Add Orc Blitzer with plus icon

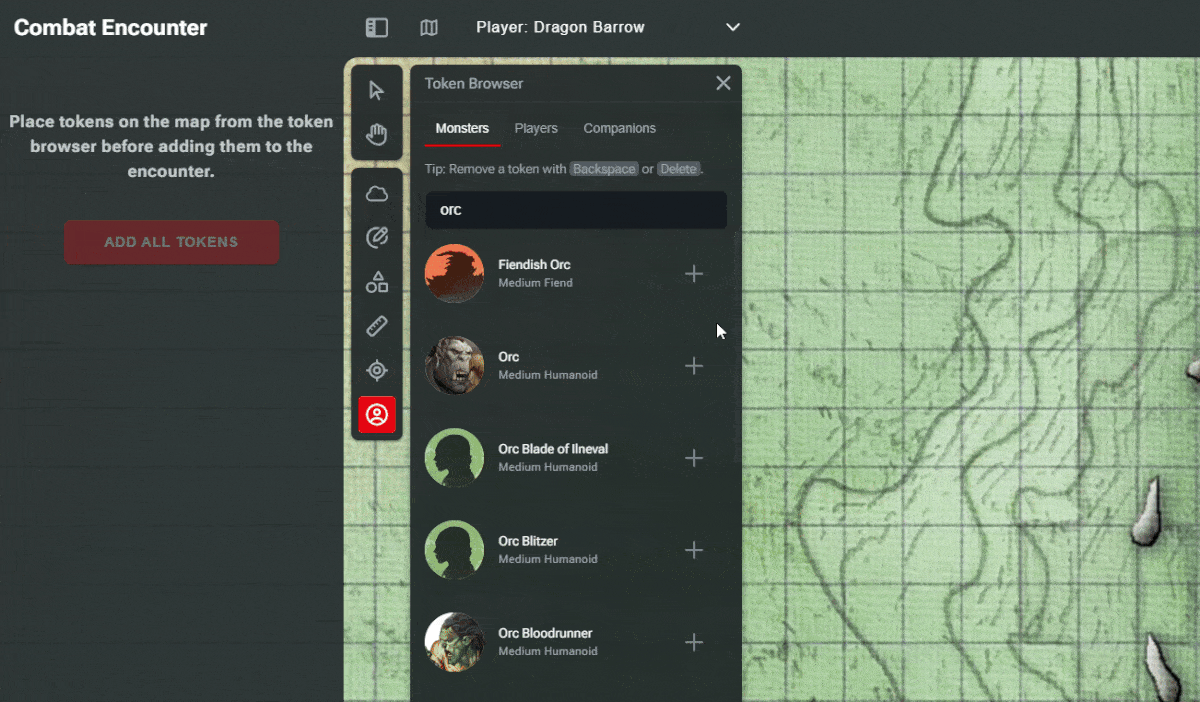pyautogui.click(x=694, y=550)
